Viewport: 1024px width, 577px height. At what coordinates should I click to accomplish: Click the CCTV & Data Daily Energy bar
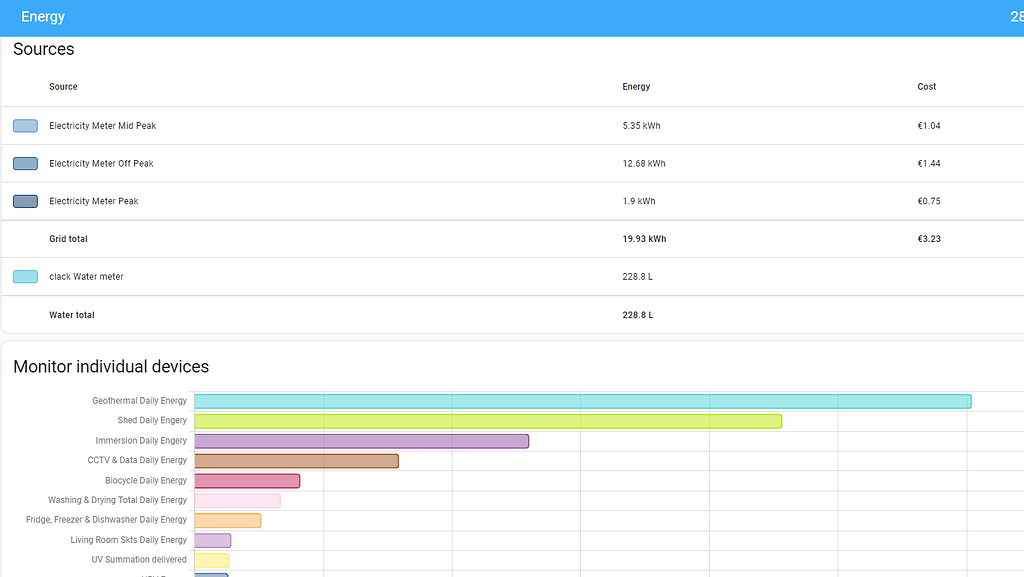(296, 461)
